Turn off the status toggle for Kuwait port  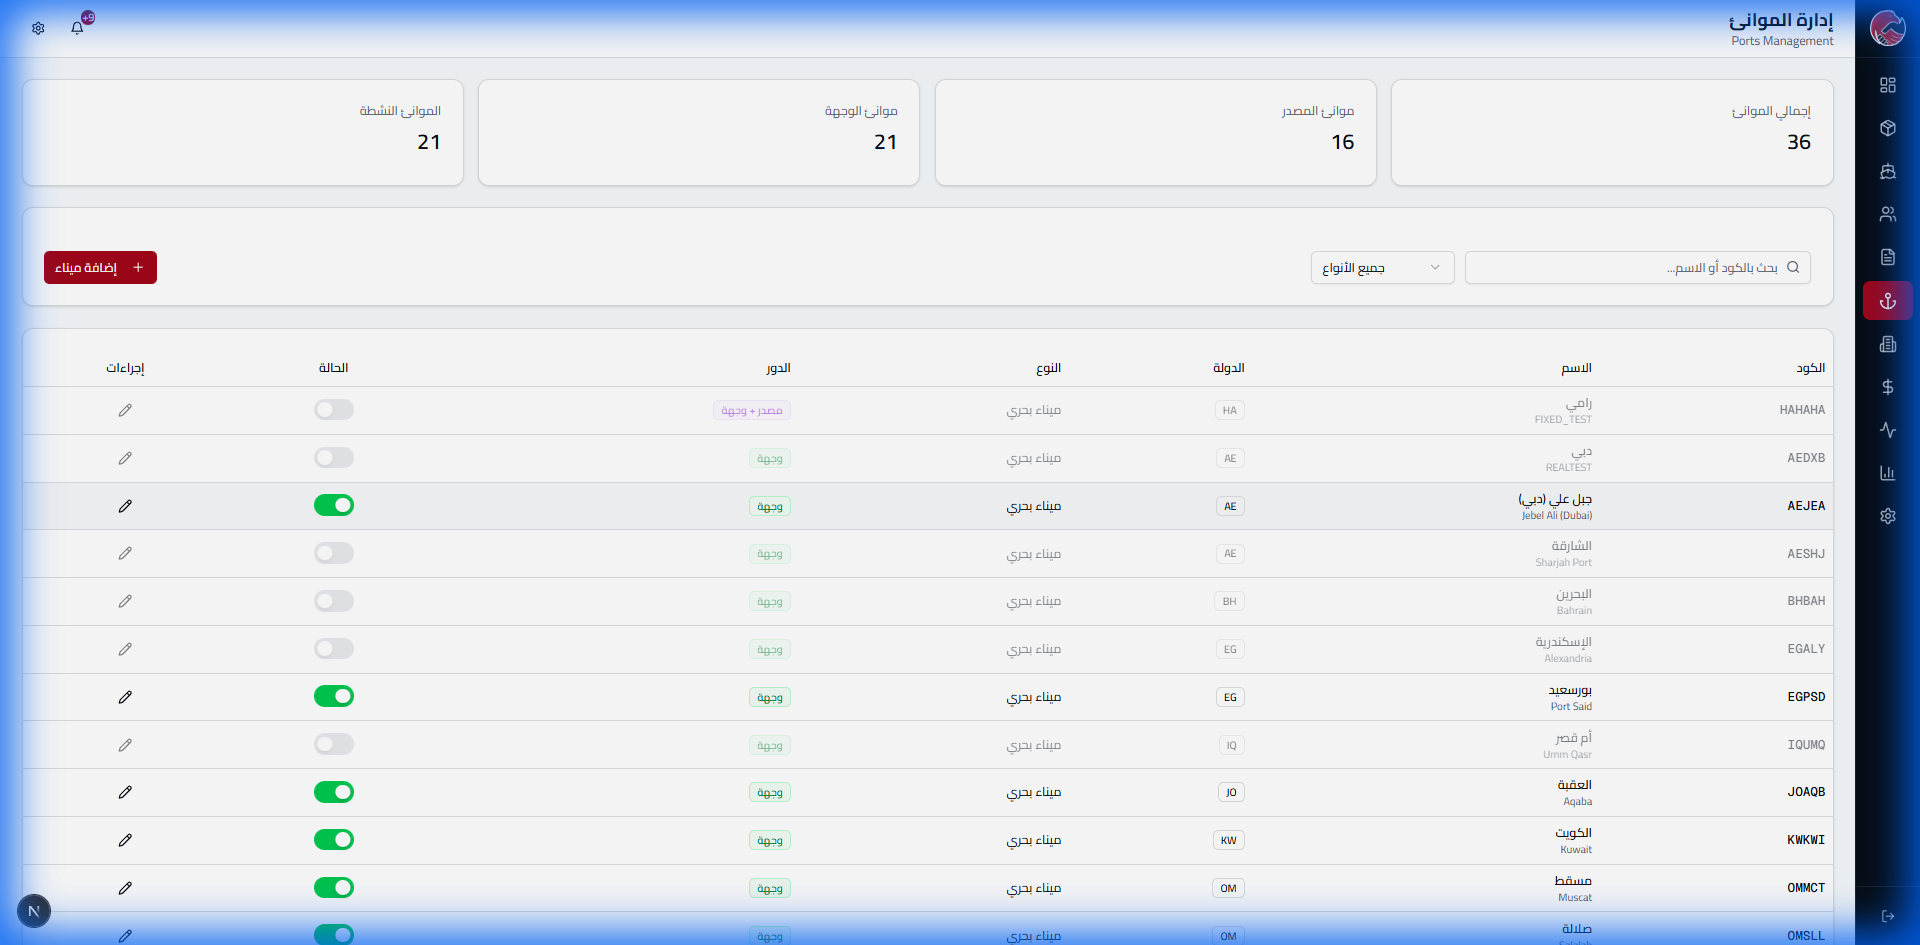coord(334,840)
